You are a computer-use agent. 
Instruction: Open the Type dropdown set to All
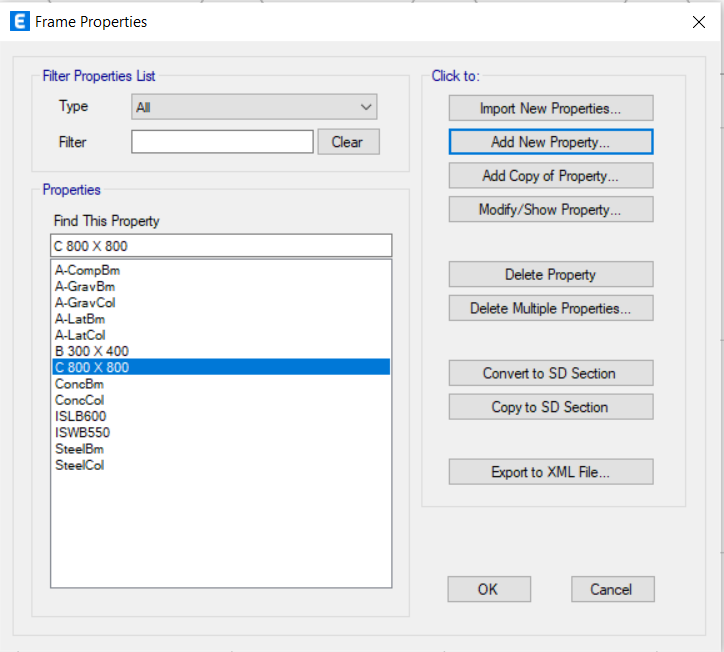[x=254, y=107]
